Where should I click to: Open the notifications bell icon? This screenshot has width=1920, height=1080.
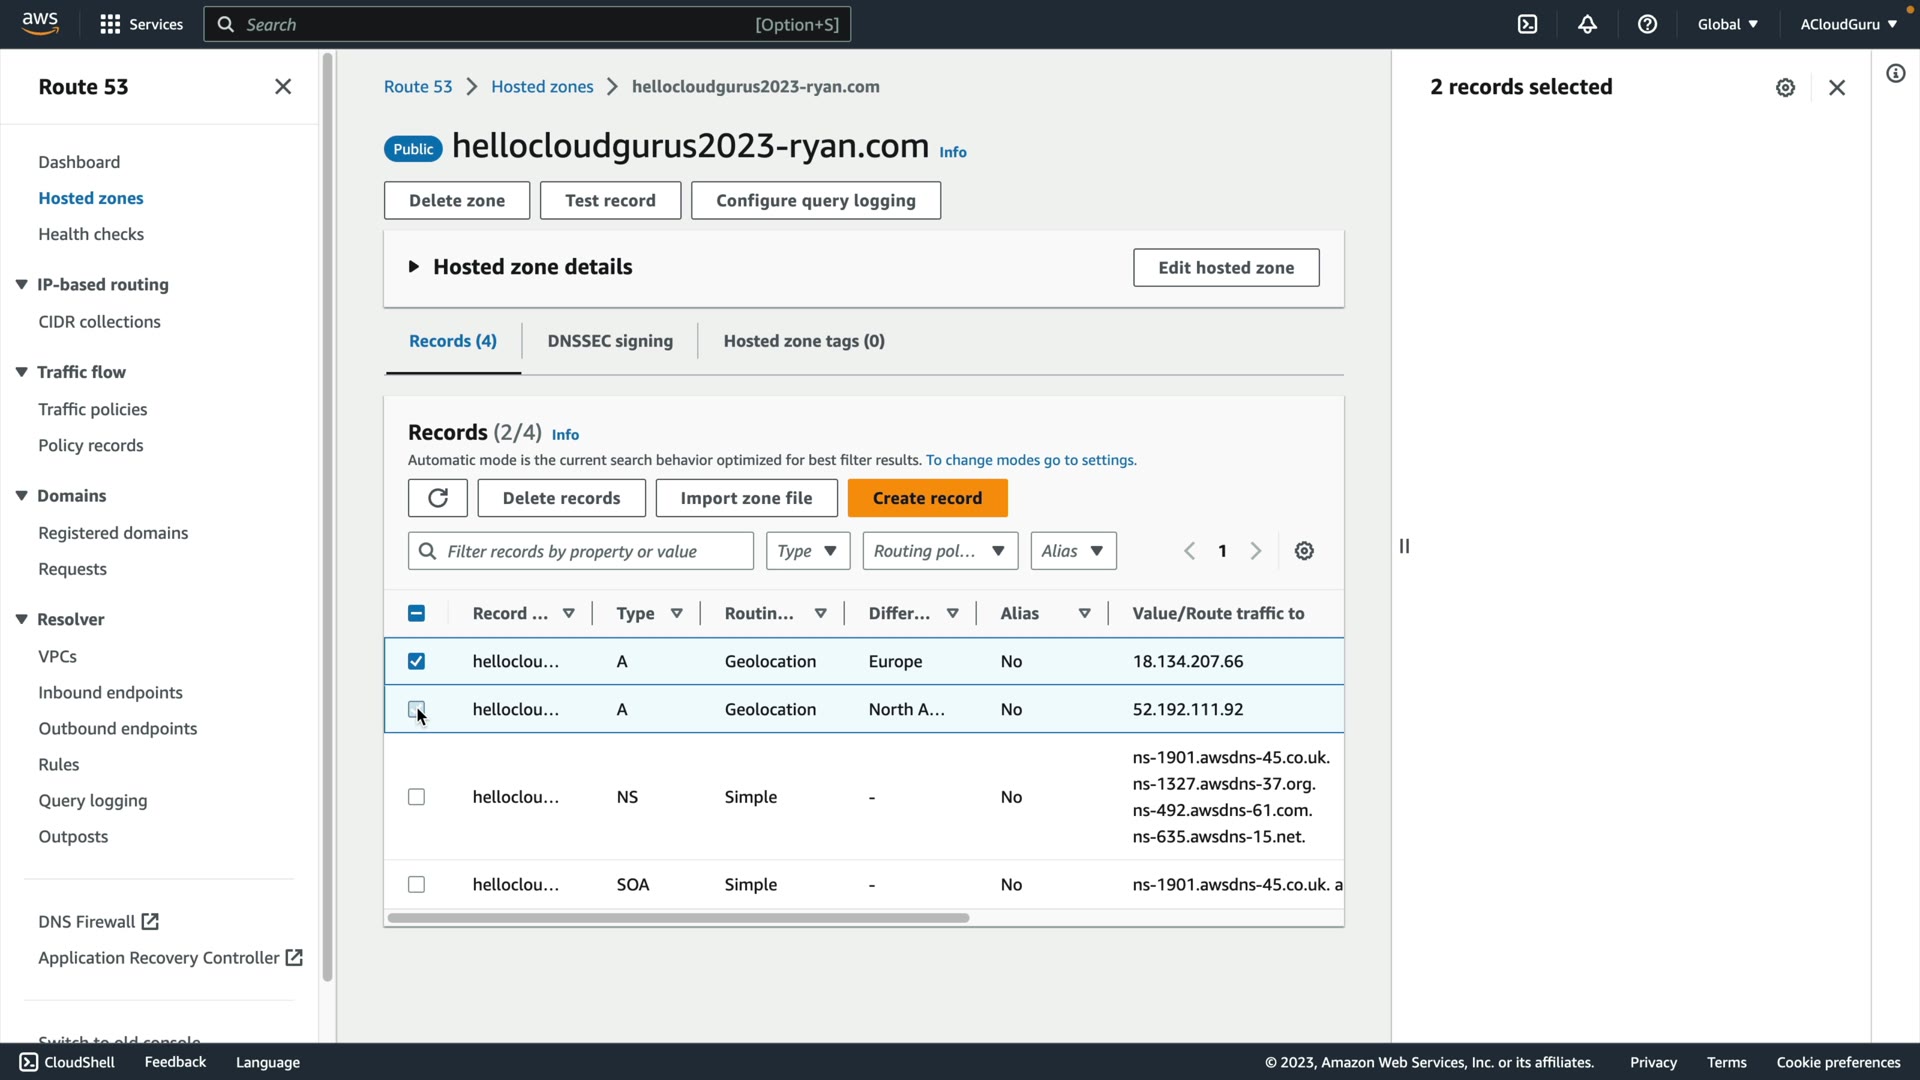coord(1587,24)
